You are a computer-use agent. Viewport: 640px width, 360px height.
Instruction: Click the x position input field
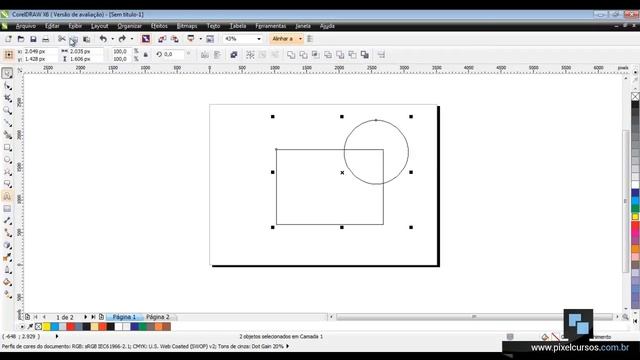coord(40,51)
